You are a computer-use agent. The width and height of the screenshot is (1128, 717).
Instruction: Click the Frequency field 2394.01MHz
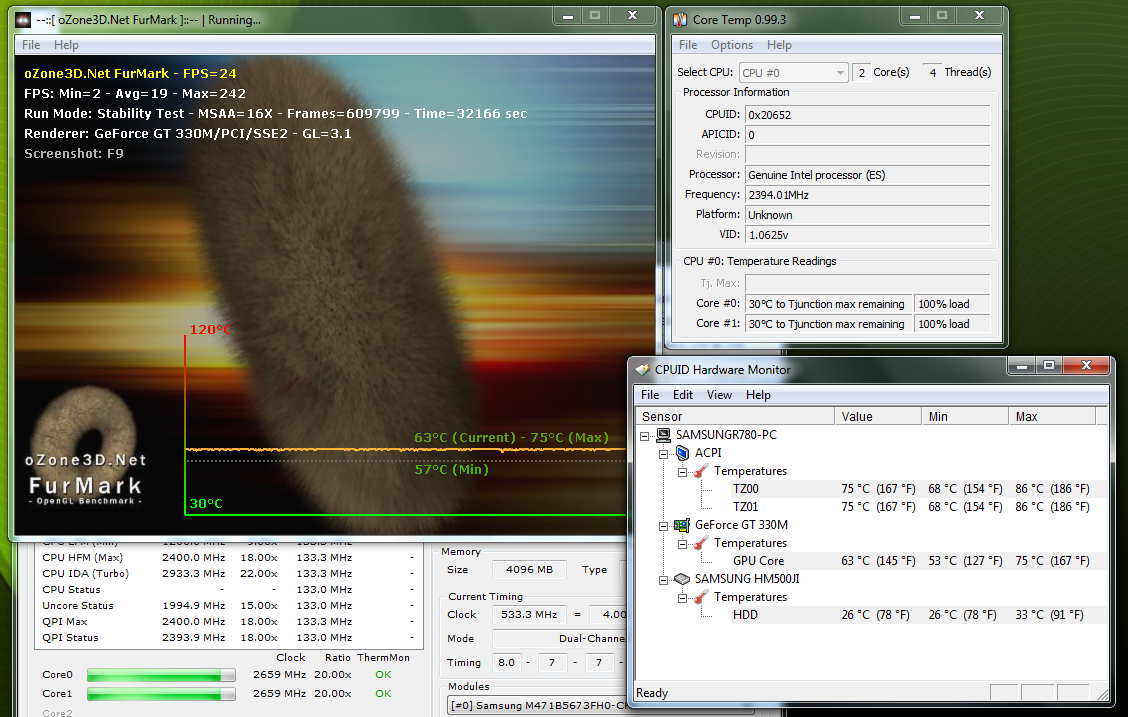tap(868, 195)
